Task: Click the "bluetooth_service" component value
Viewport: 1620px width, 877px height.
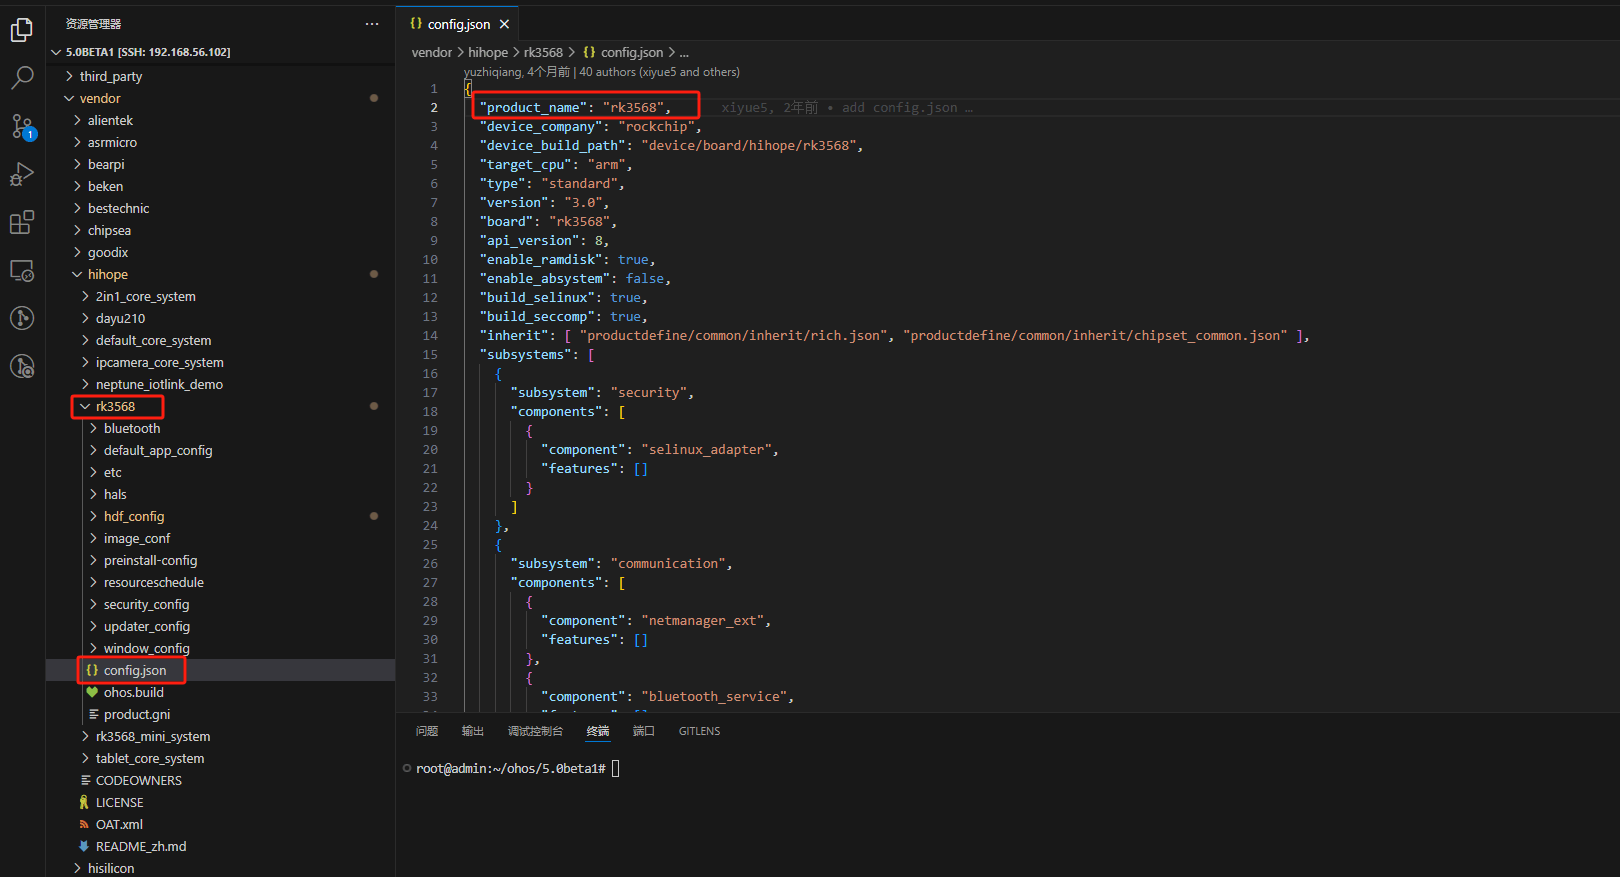Action: 714,696
